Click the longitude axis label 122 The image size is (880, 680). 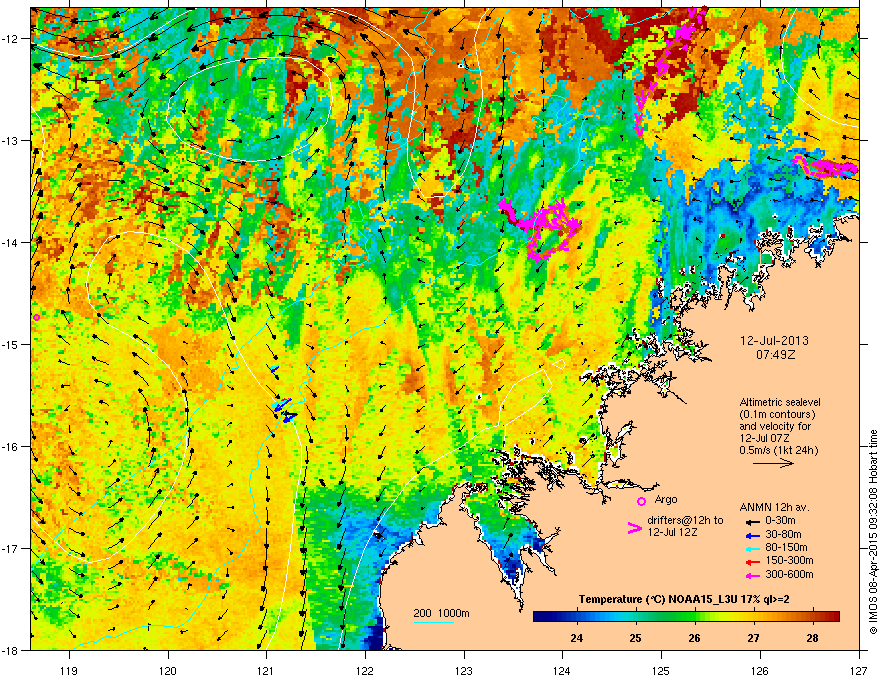(365, 670)
